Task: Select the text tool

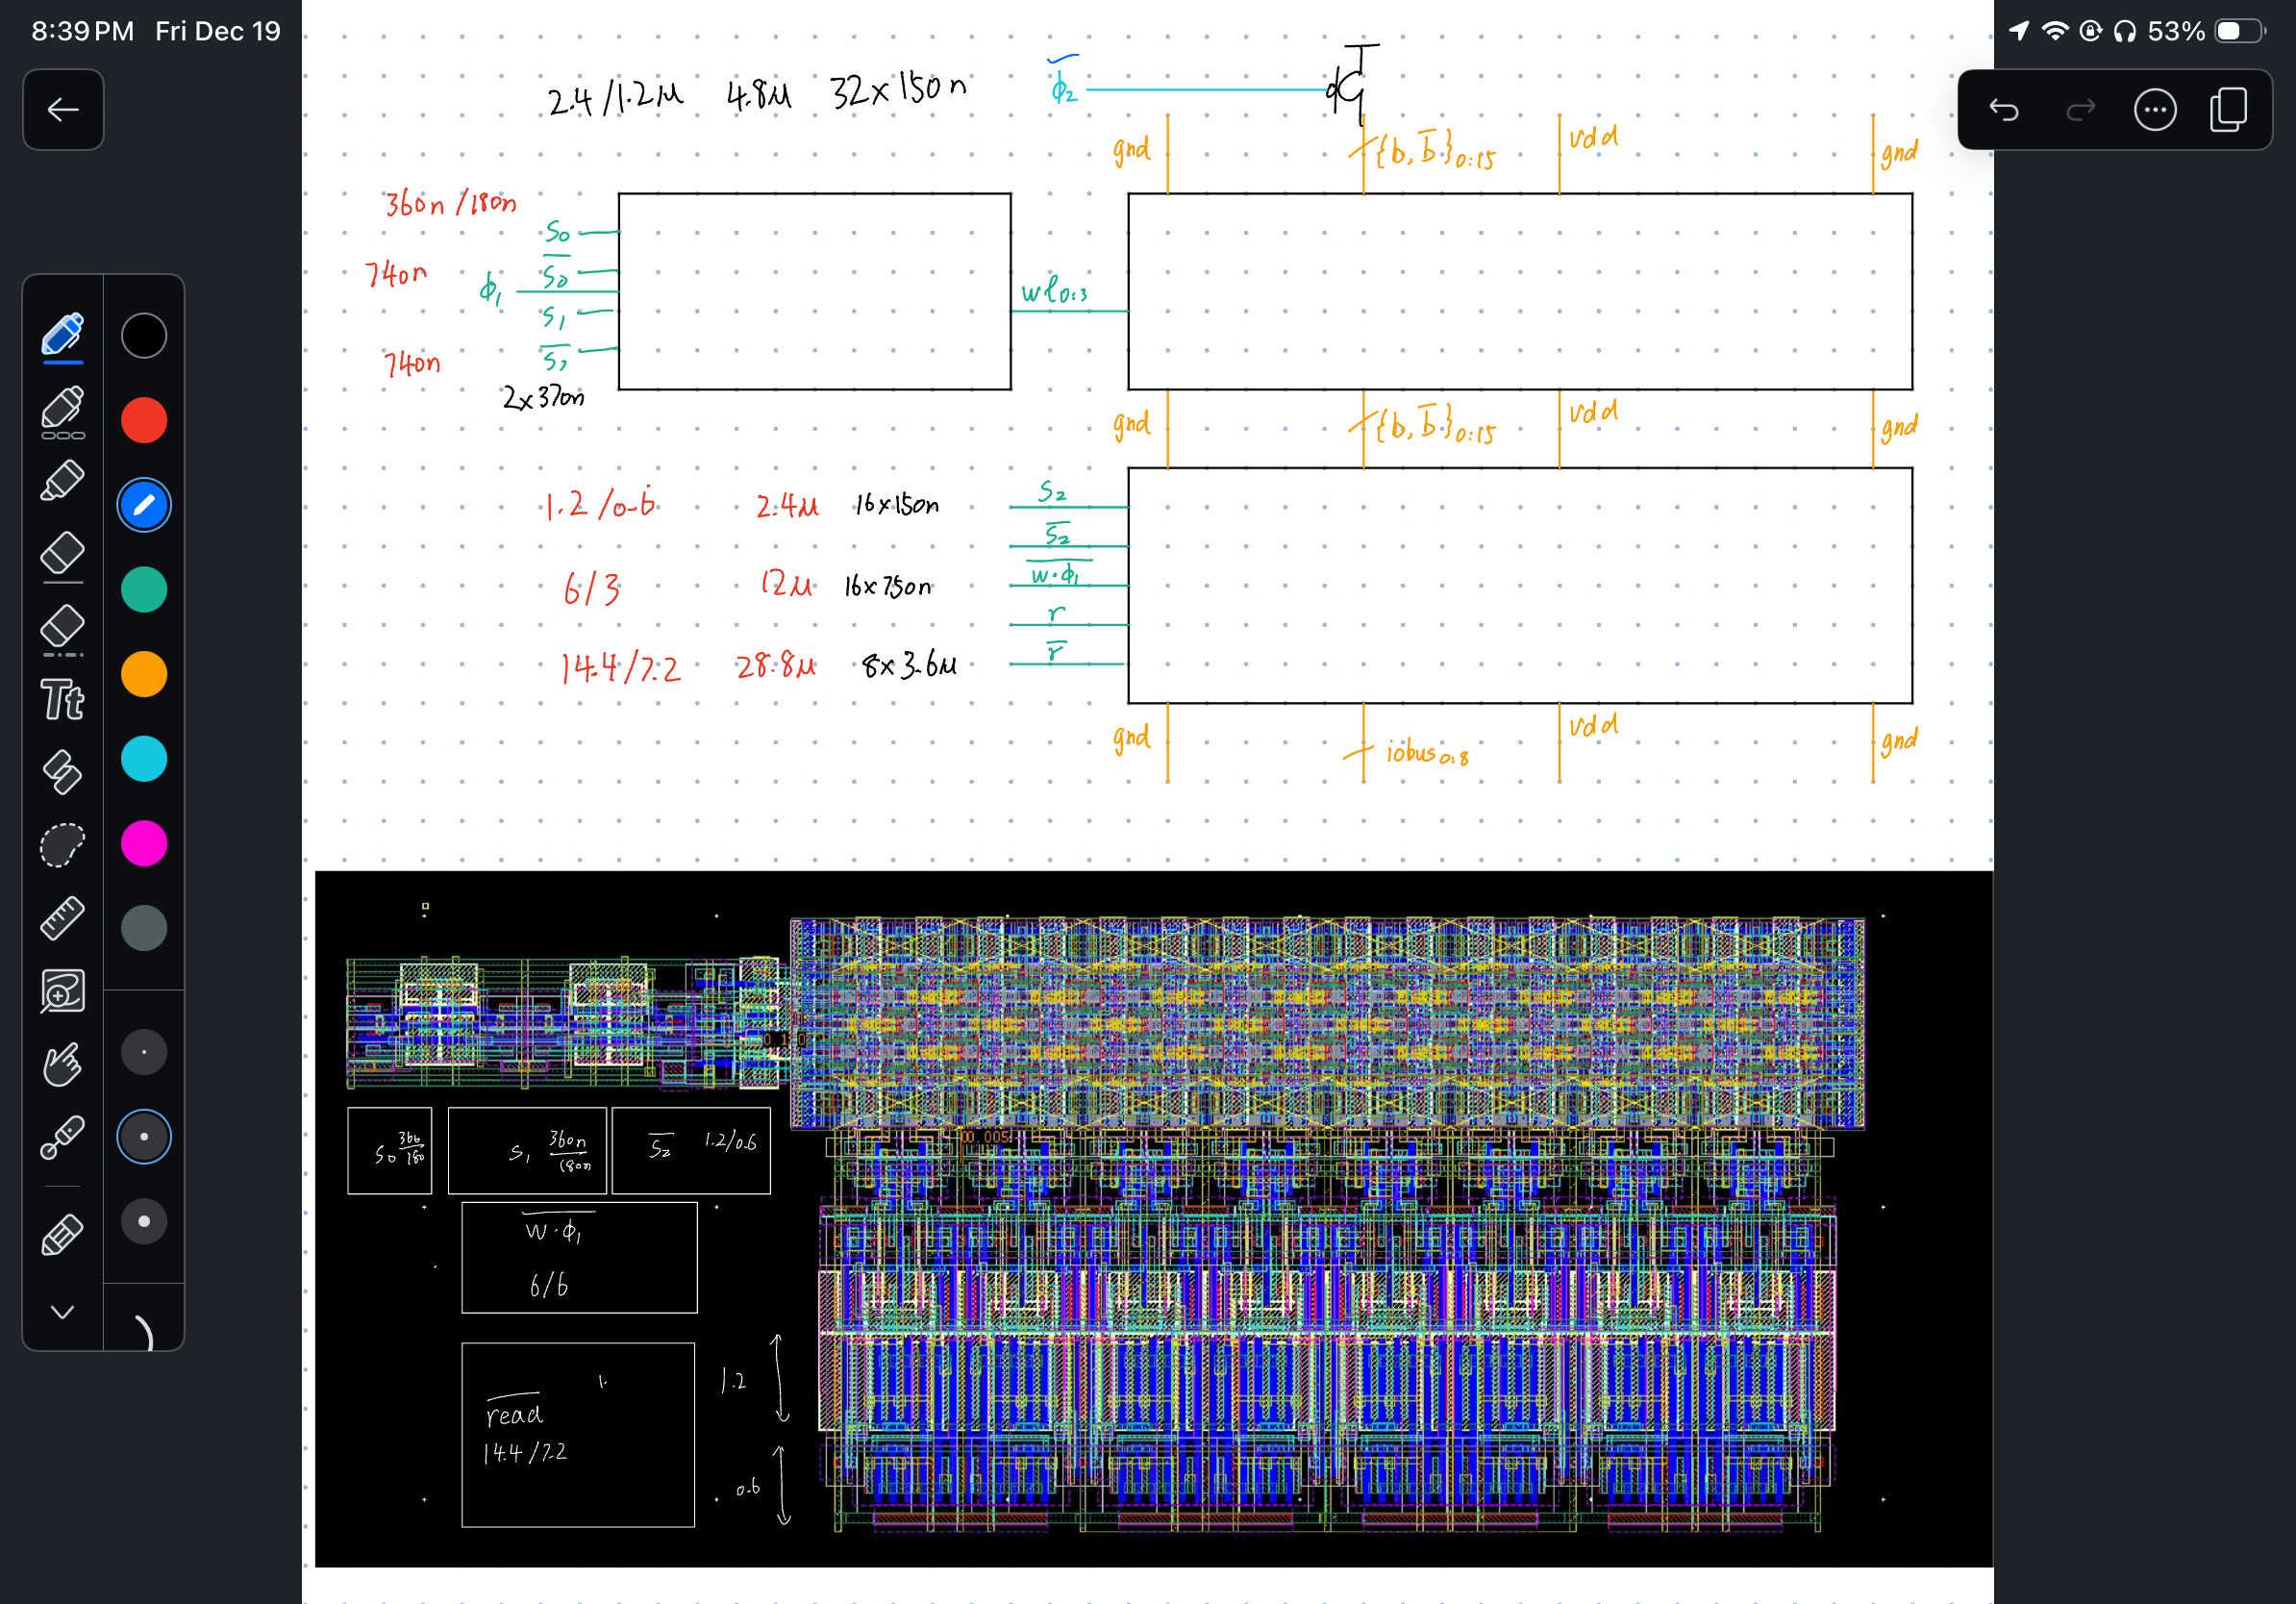Action: point(62,700)
